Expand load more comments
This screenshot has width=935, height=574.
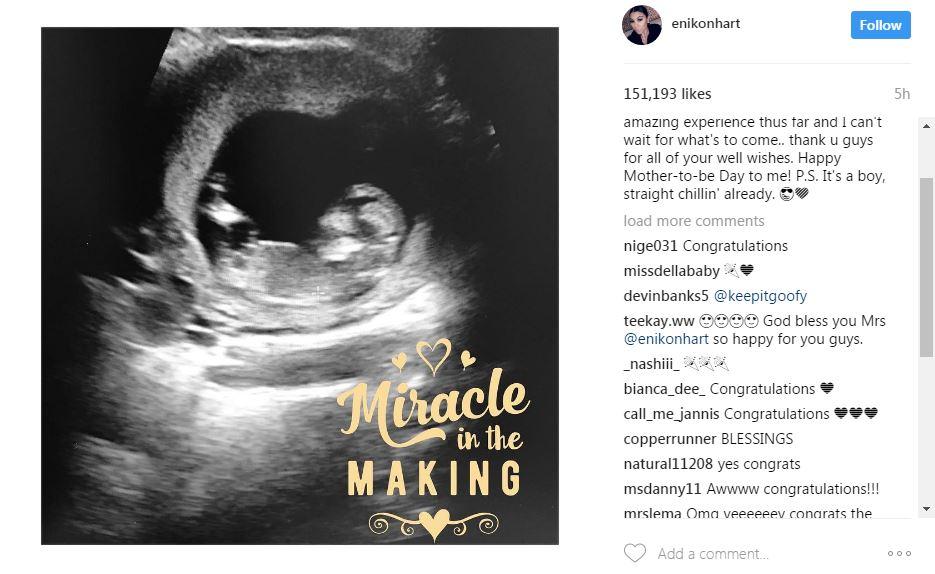(x=693, y=221)
